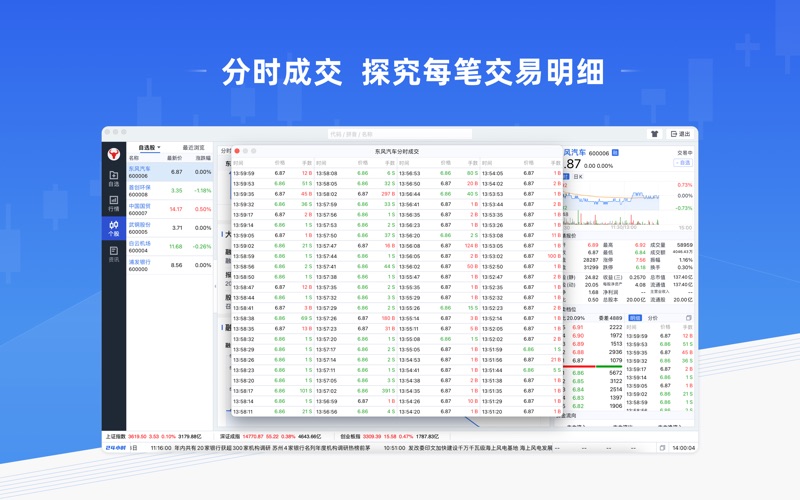Click the + 自选 add-to-watchlist button
The width and height of the screenshot is (800, 500).
[x=683, y=163]
